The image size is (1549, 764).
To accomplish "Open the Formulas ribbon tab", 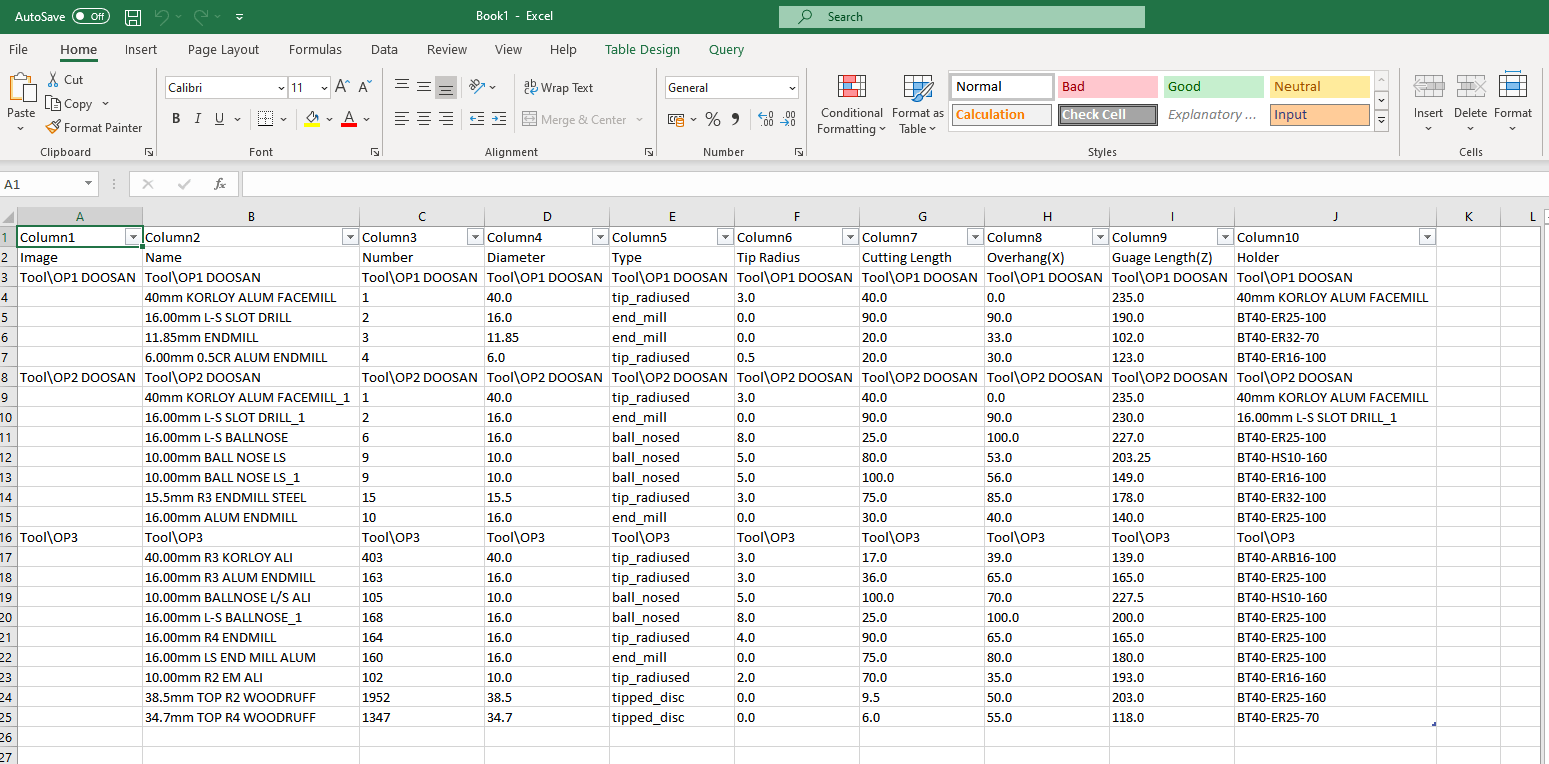I will point(315,49).
